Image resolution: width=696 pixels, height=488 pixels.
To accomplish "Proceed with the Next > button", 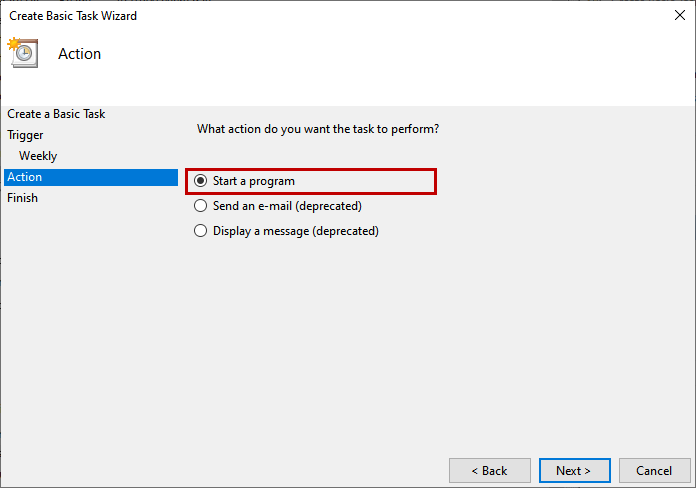I will pyautogui.click(x=574, y=470).
